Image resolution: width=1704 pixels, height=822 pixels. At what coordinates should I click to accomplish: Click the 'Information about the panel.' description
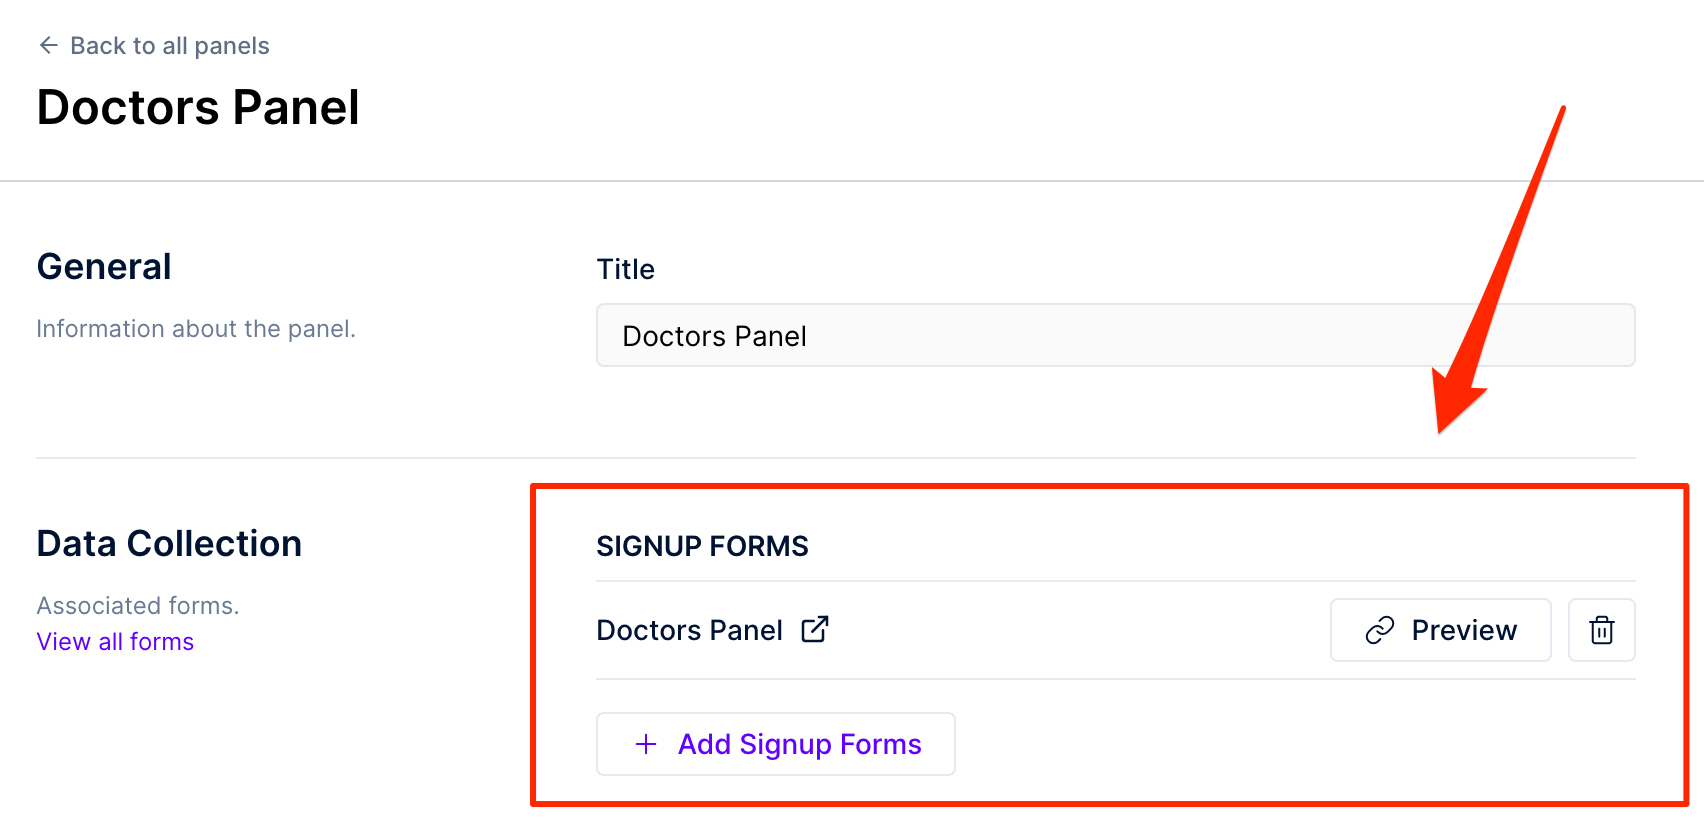click(196, 329)
